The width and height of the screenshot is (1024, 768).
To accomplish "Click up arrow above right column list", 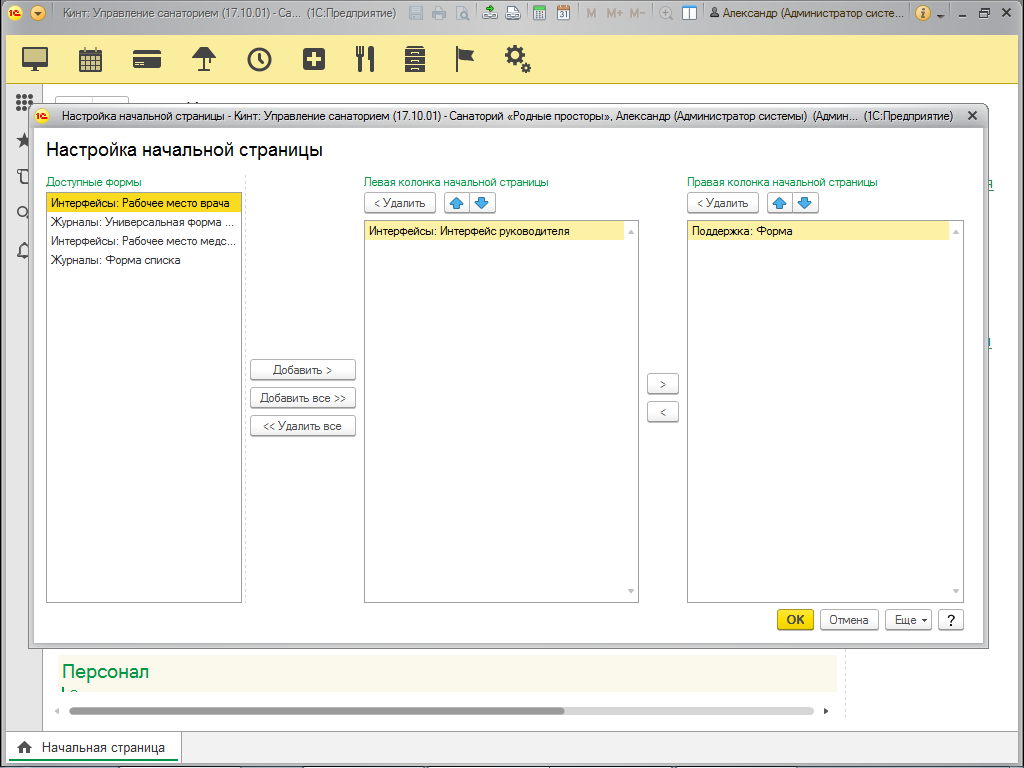I will point(780,203).
